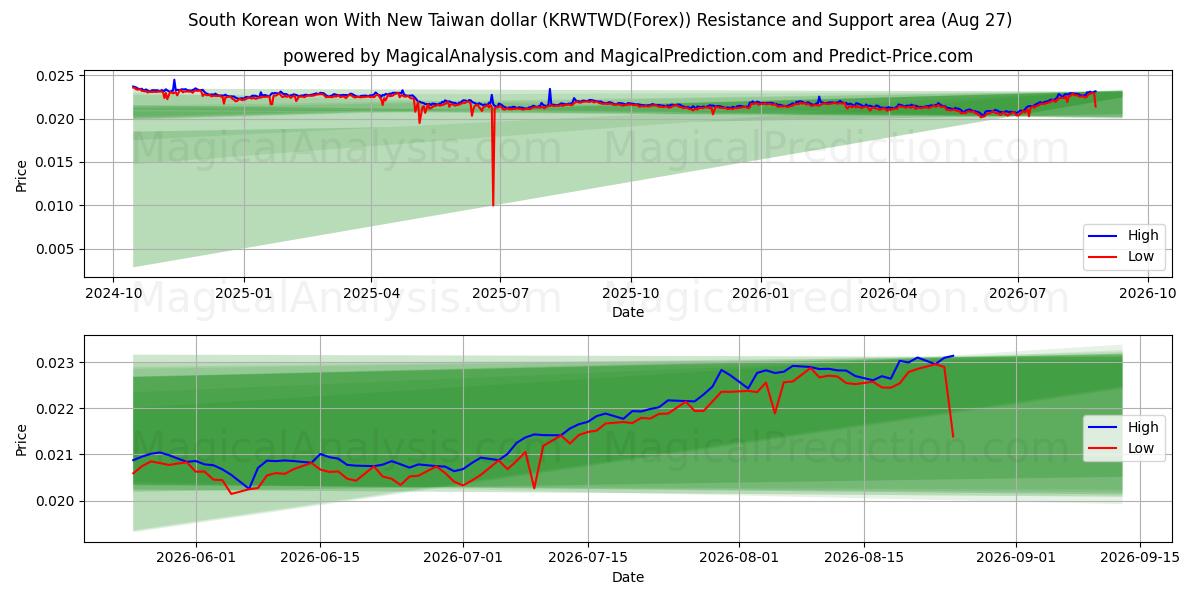
Task: Click the '2025-07' tick label
Action: (x=500, y=293)
